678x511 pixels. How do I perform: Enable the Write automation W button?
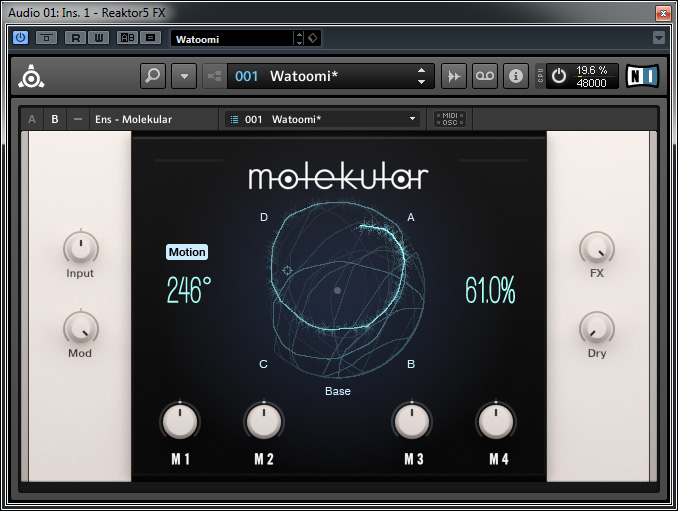click(98, 38)
